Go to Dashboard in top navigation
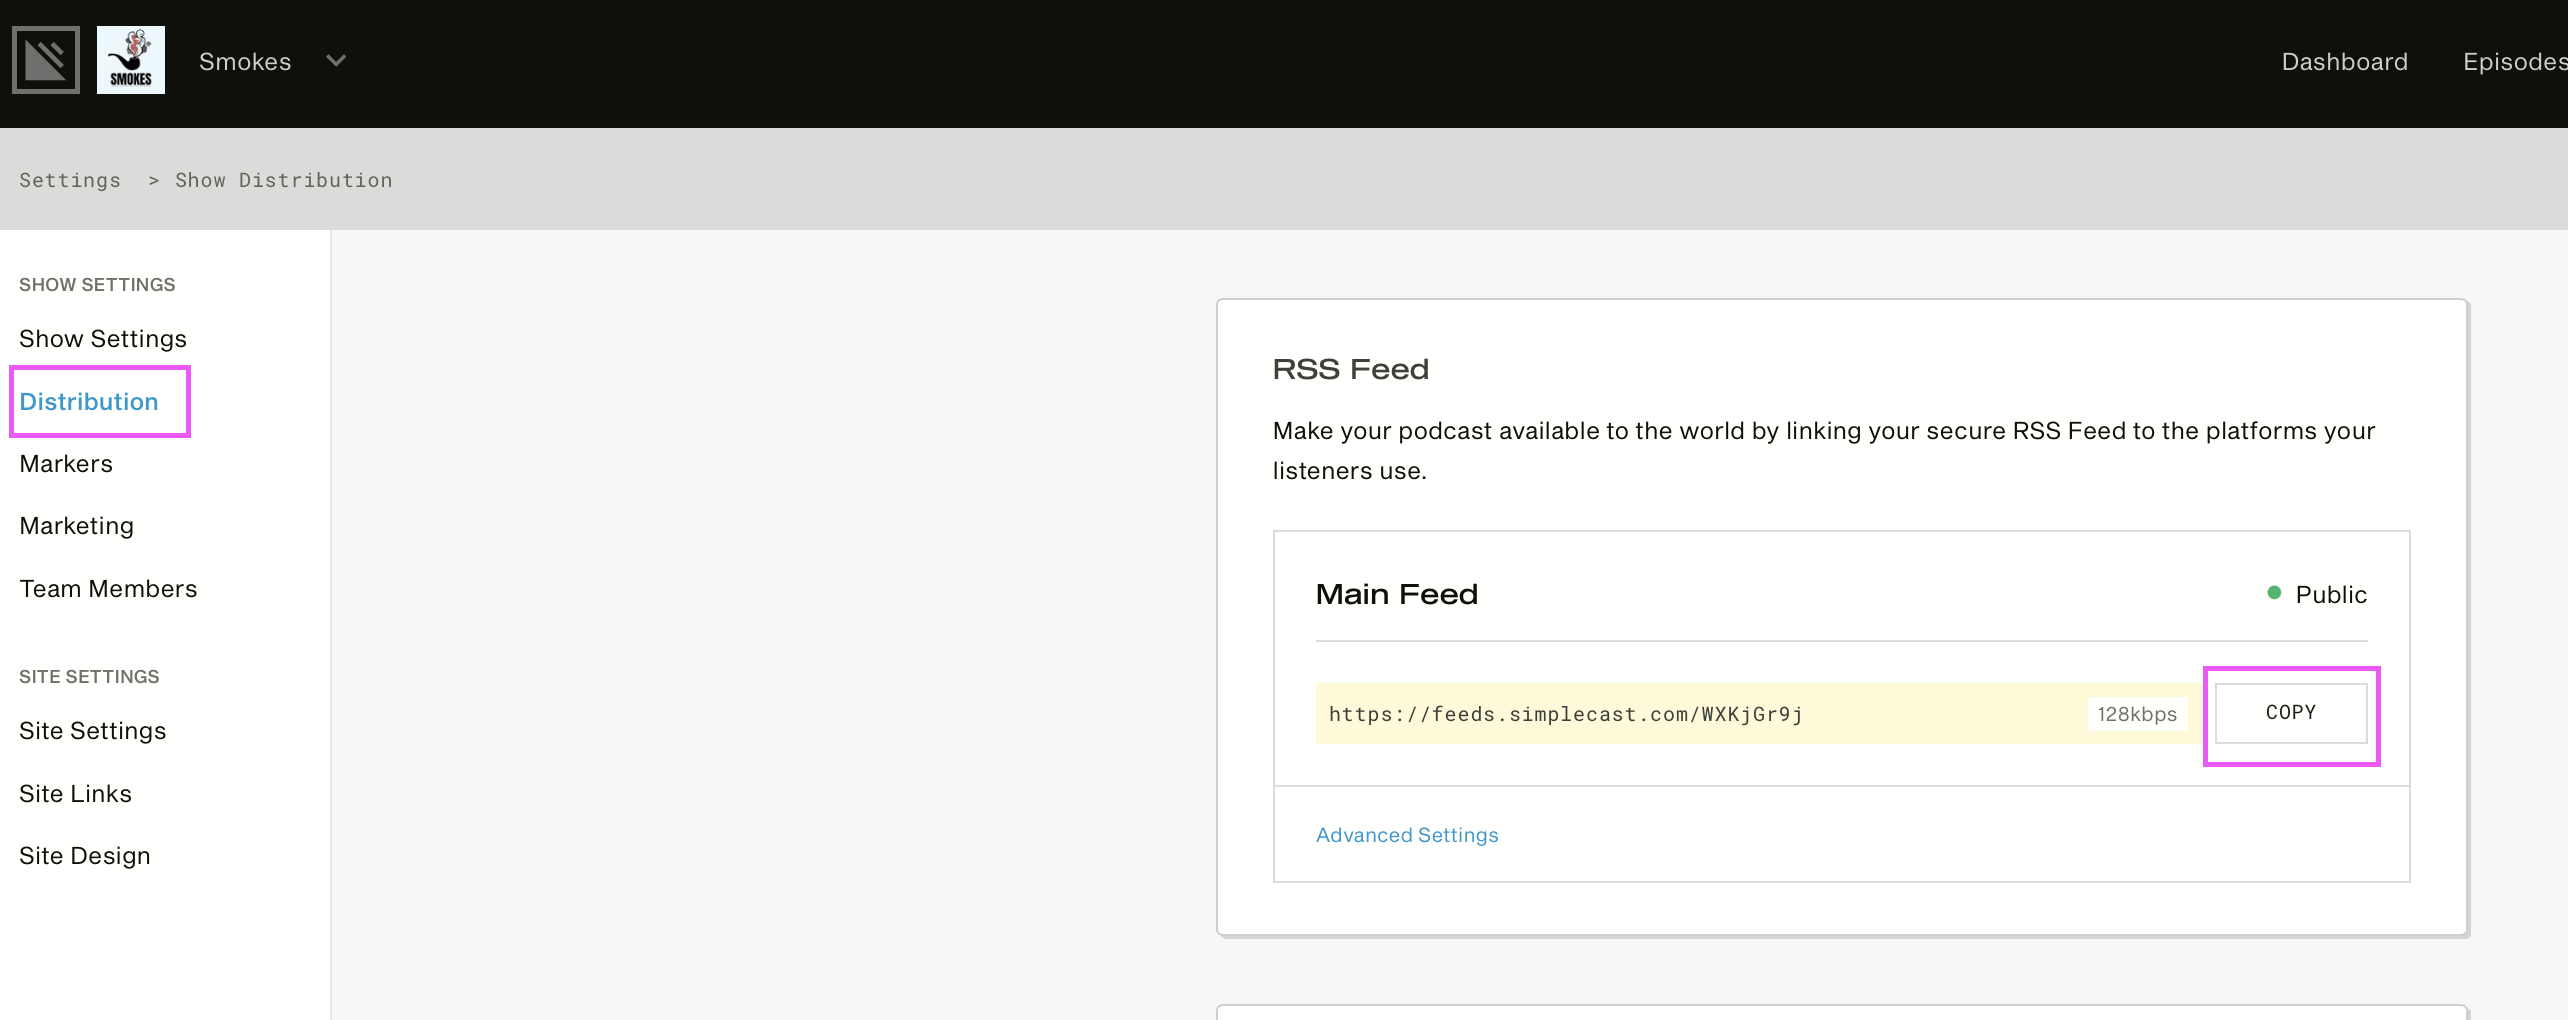 pos(2344,62)
